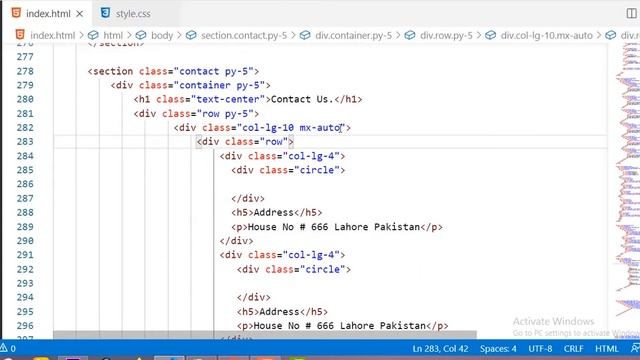Open the body breadcrumb item
640x360 pixels.
(x=162, y=36)
